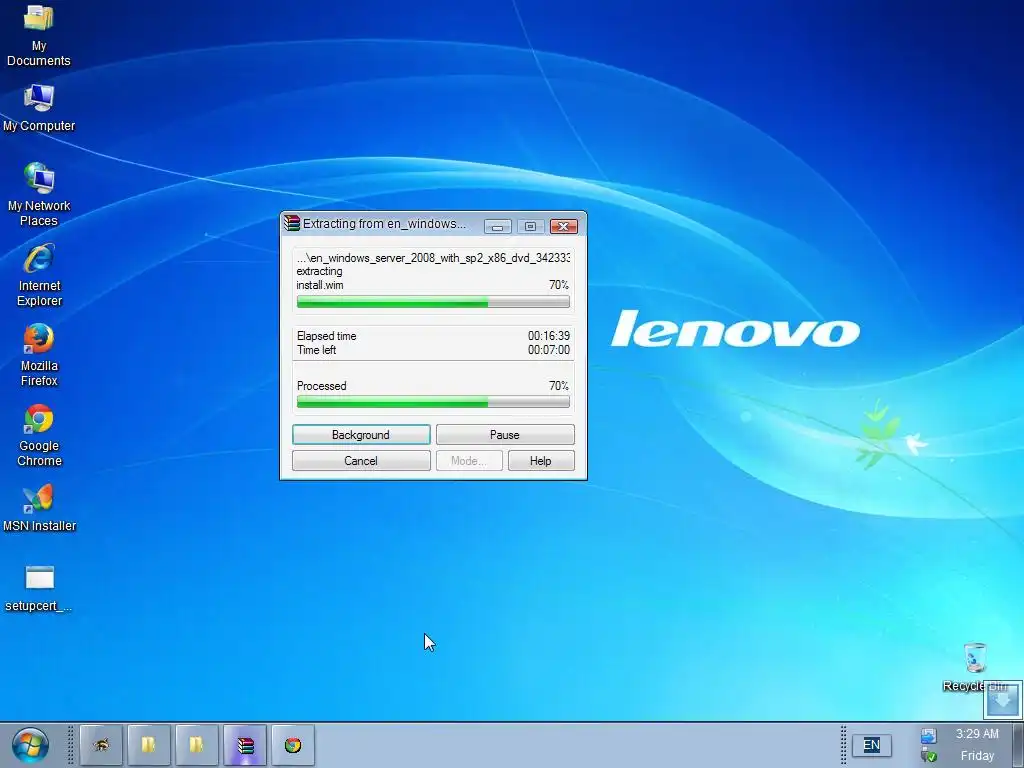Switch to the second folder taskbar button
The height and width of the screenshot is (768, 1024).
click(x=196, y=744)
